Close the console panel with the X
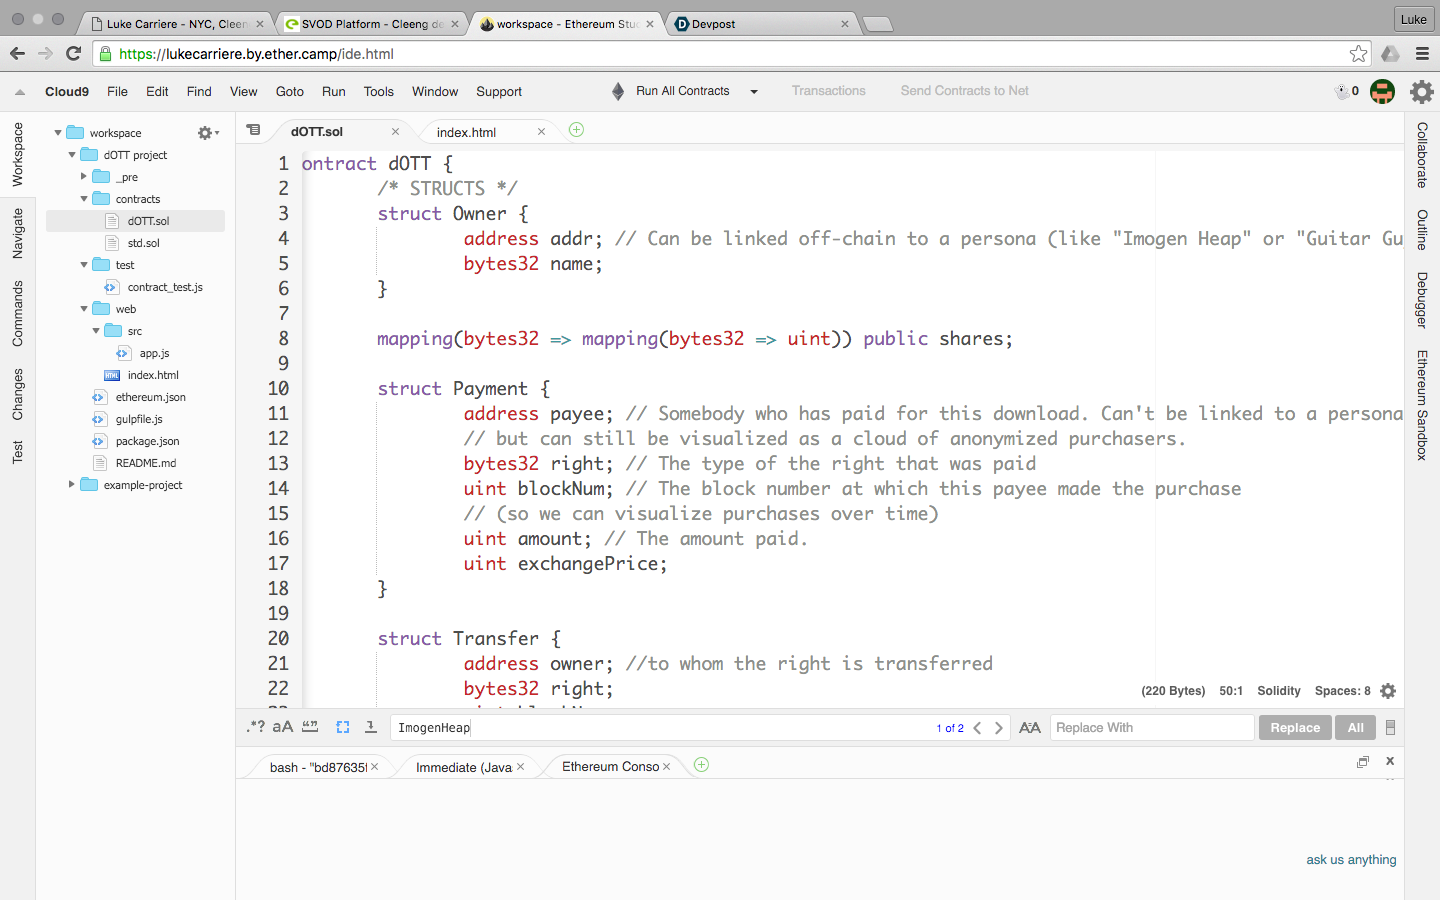The height and width of the screenshot is (900, 1440). point(1390,761)
